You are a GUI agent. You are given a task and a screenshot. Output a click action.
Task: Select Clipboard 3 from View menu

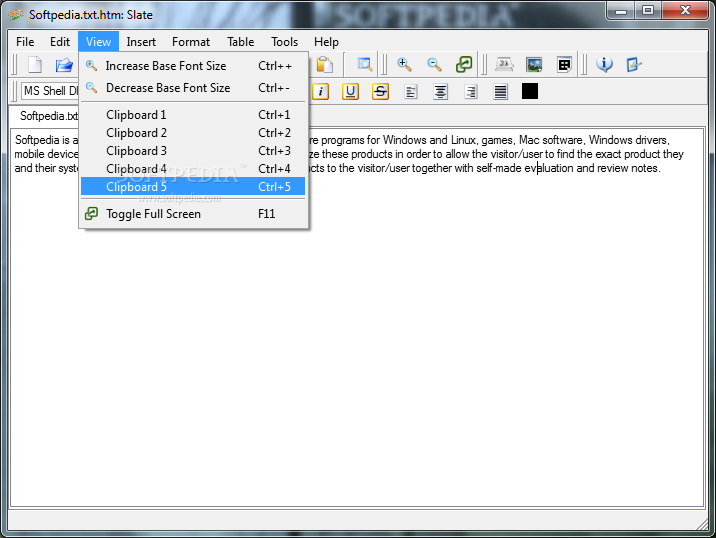coord(193,151)
